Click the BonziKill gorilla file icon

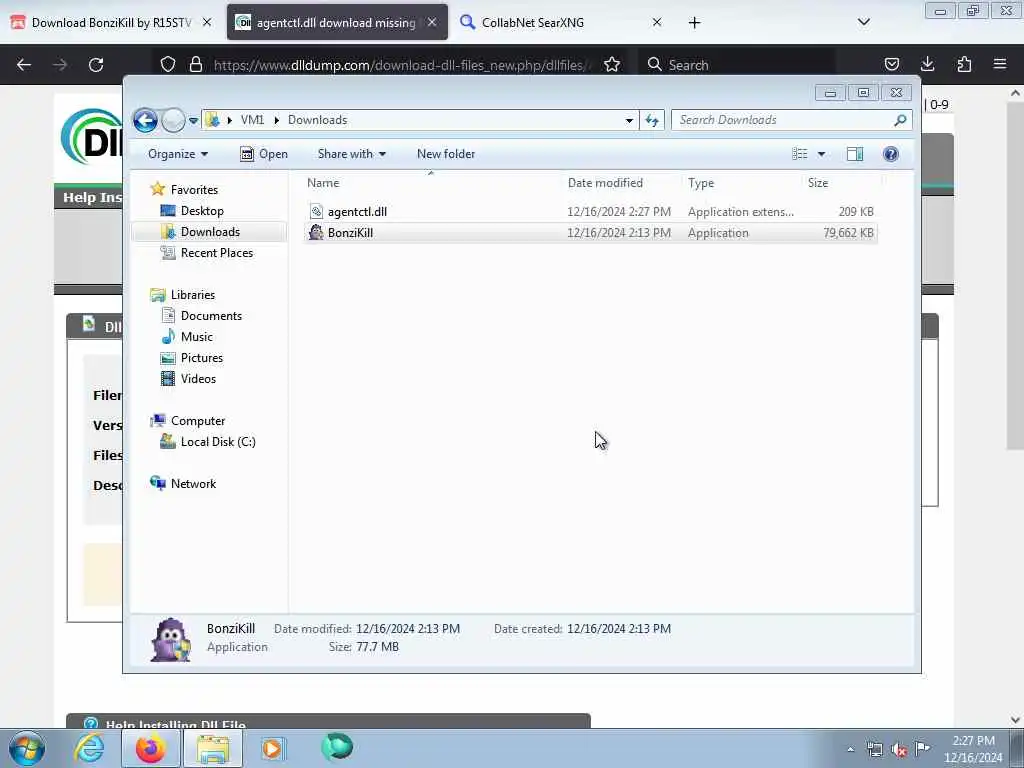tap(316, 232)
